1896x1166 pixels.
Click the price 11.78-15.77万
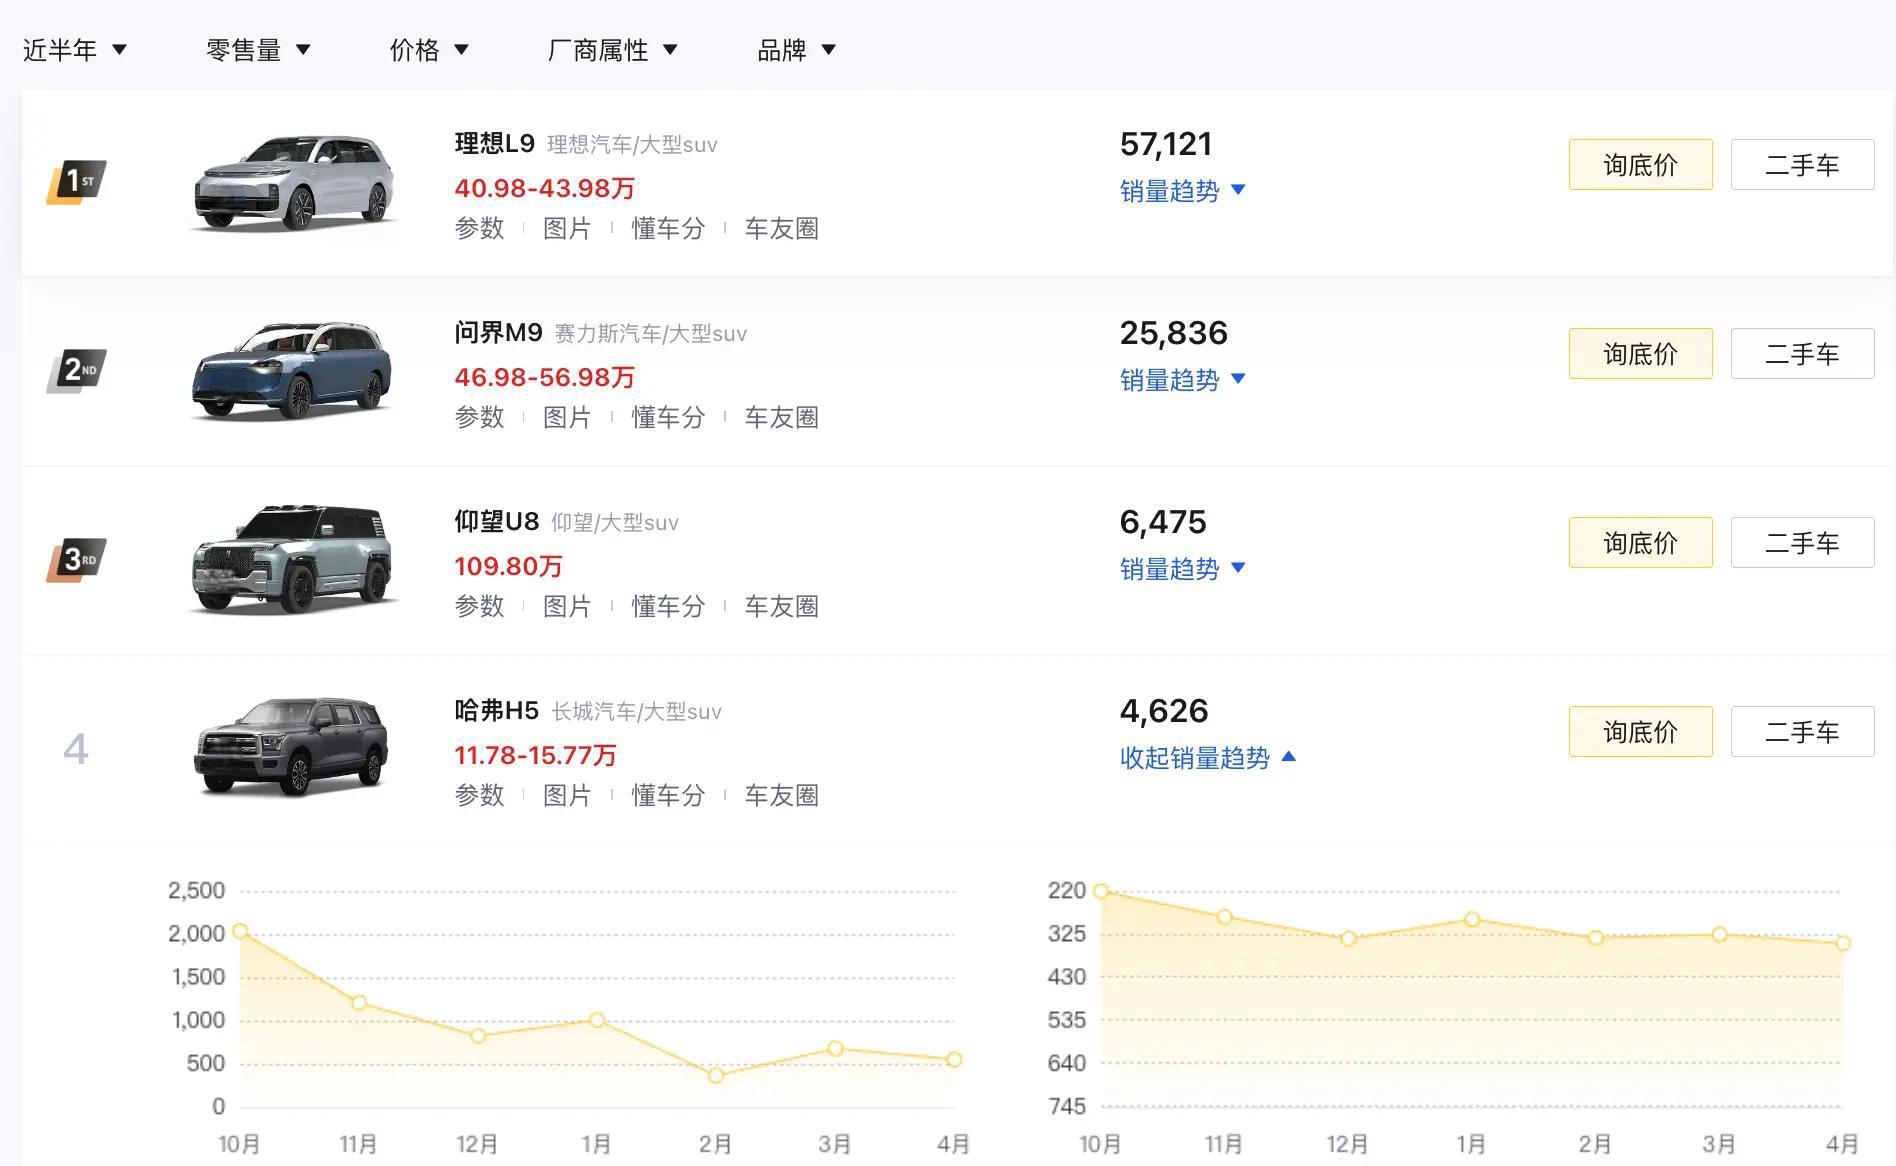[535, 755]
